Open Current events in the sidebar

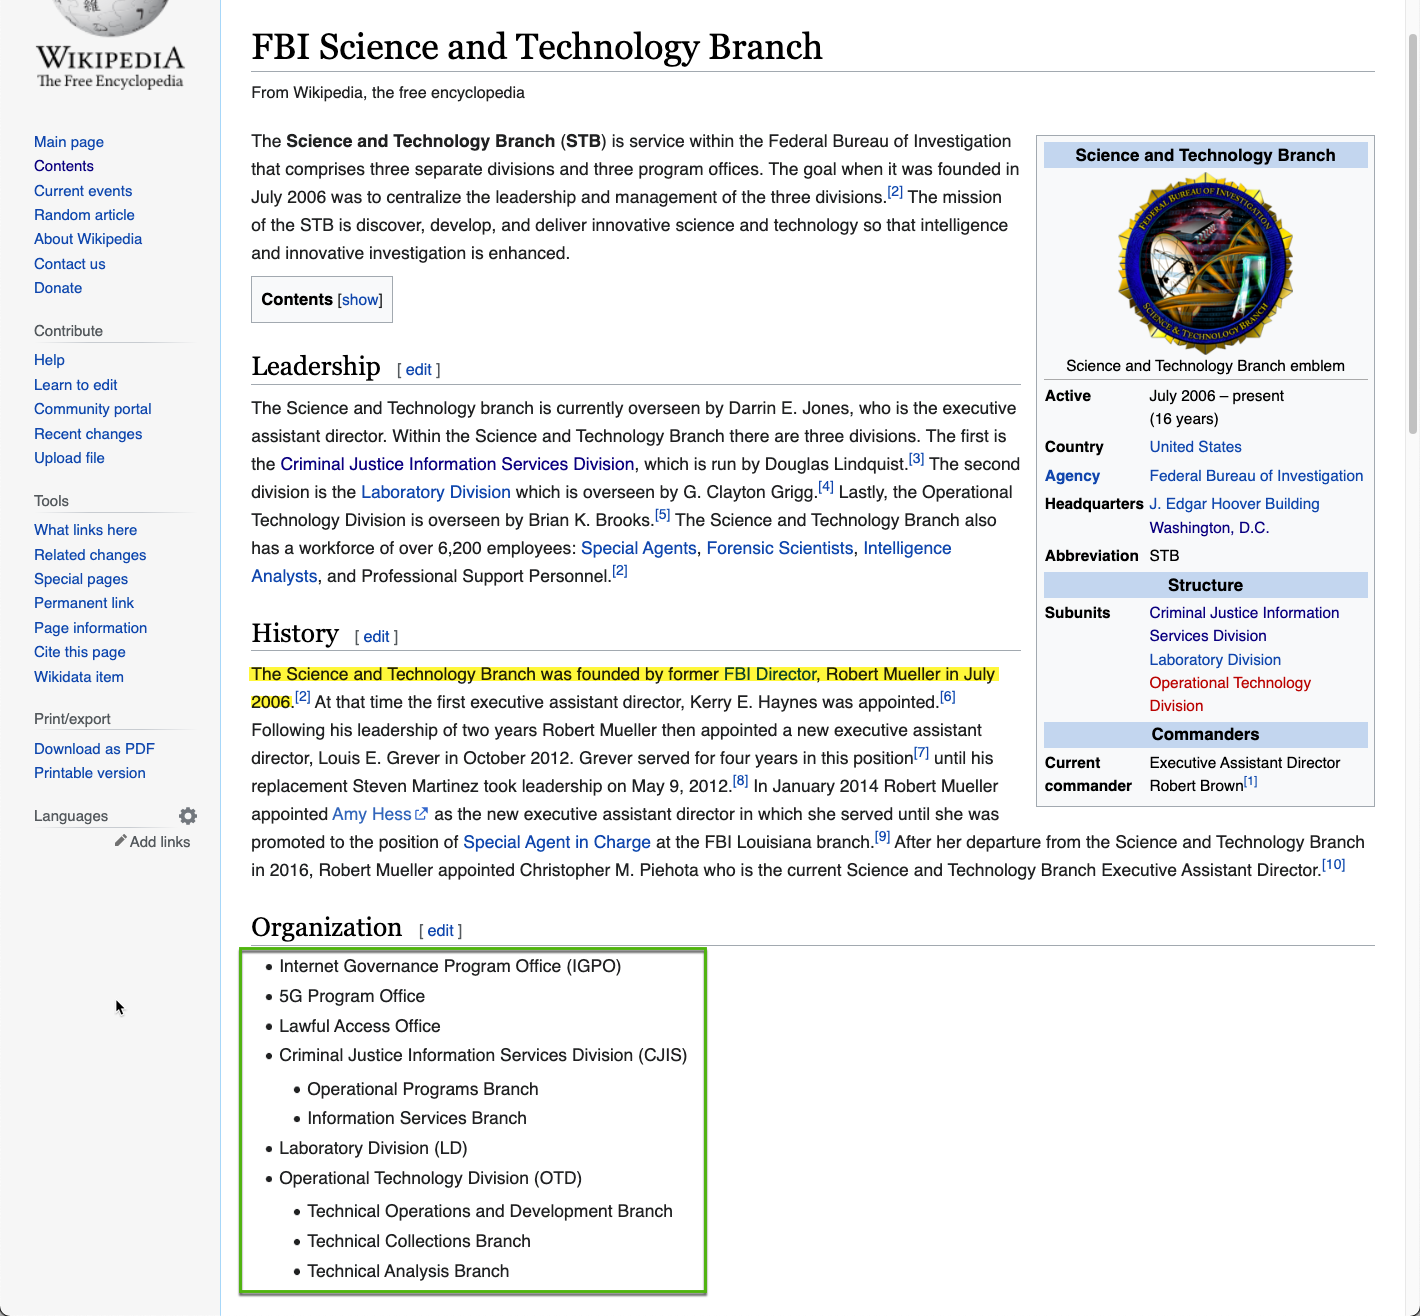(x=83, y=191)
